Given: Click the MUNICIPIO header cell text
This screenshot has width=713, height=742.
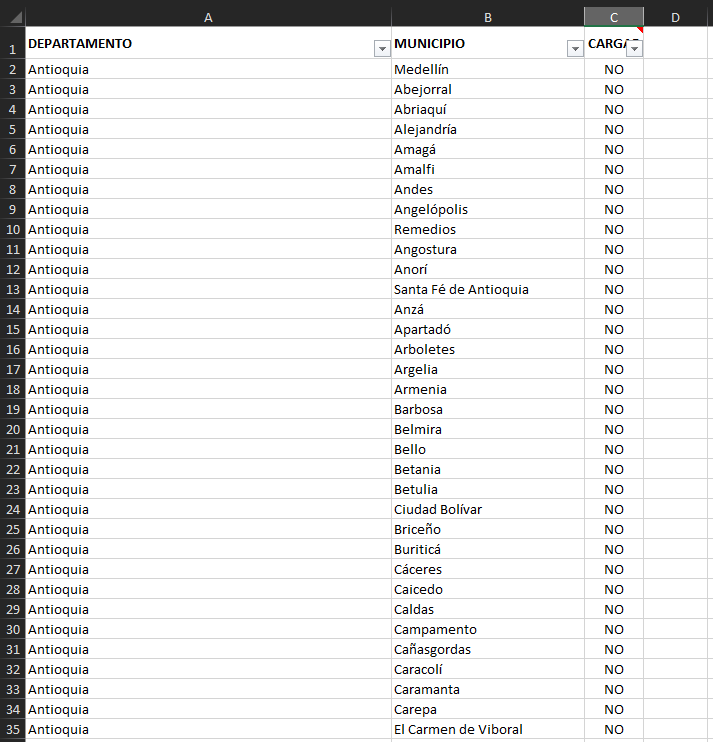Looking at the screenshot, I should (429, 43).
